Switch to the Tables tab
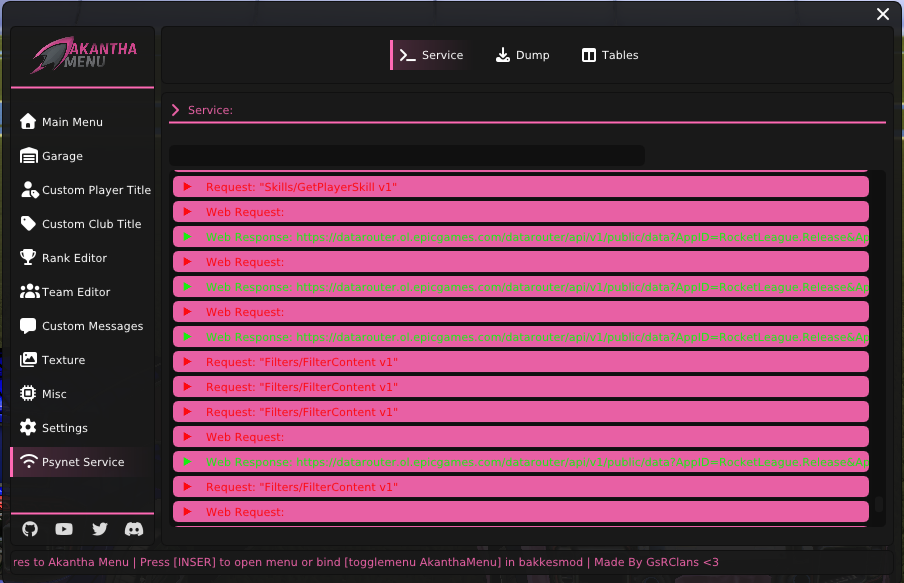The height and width of the screenshot is (583, 904). (610, 55)
